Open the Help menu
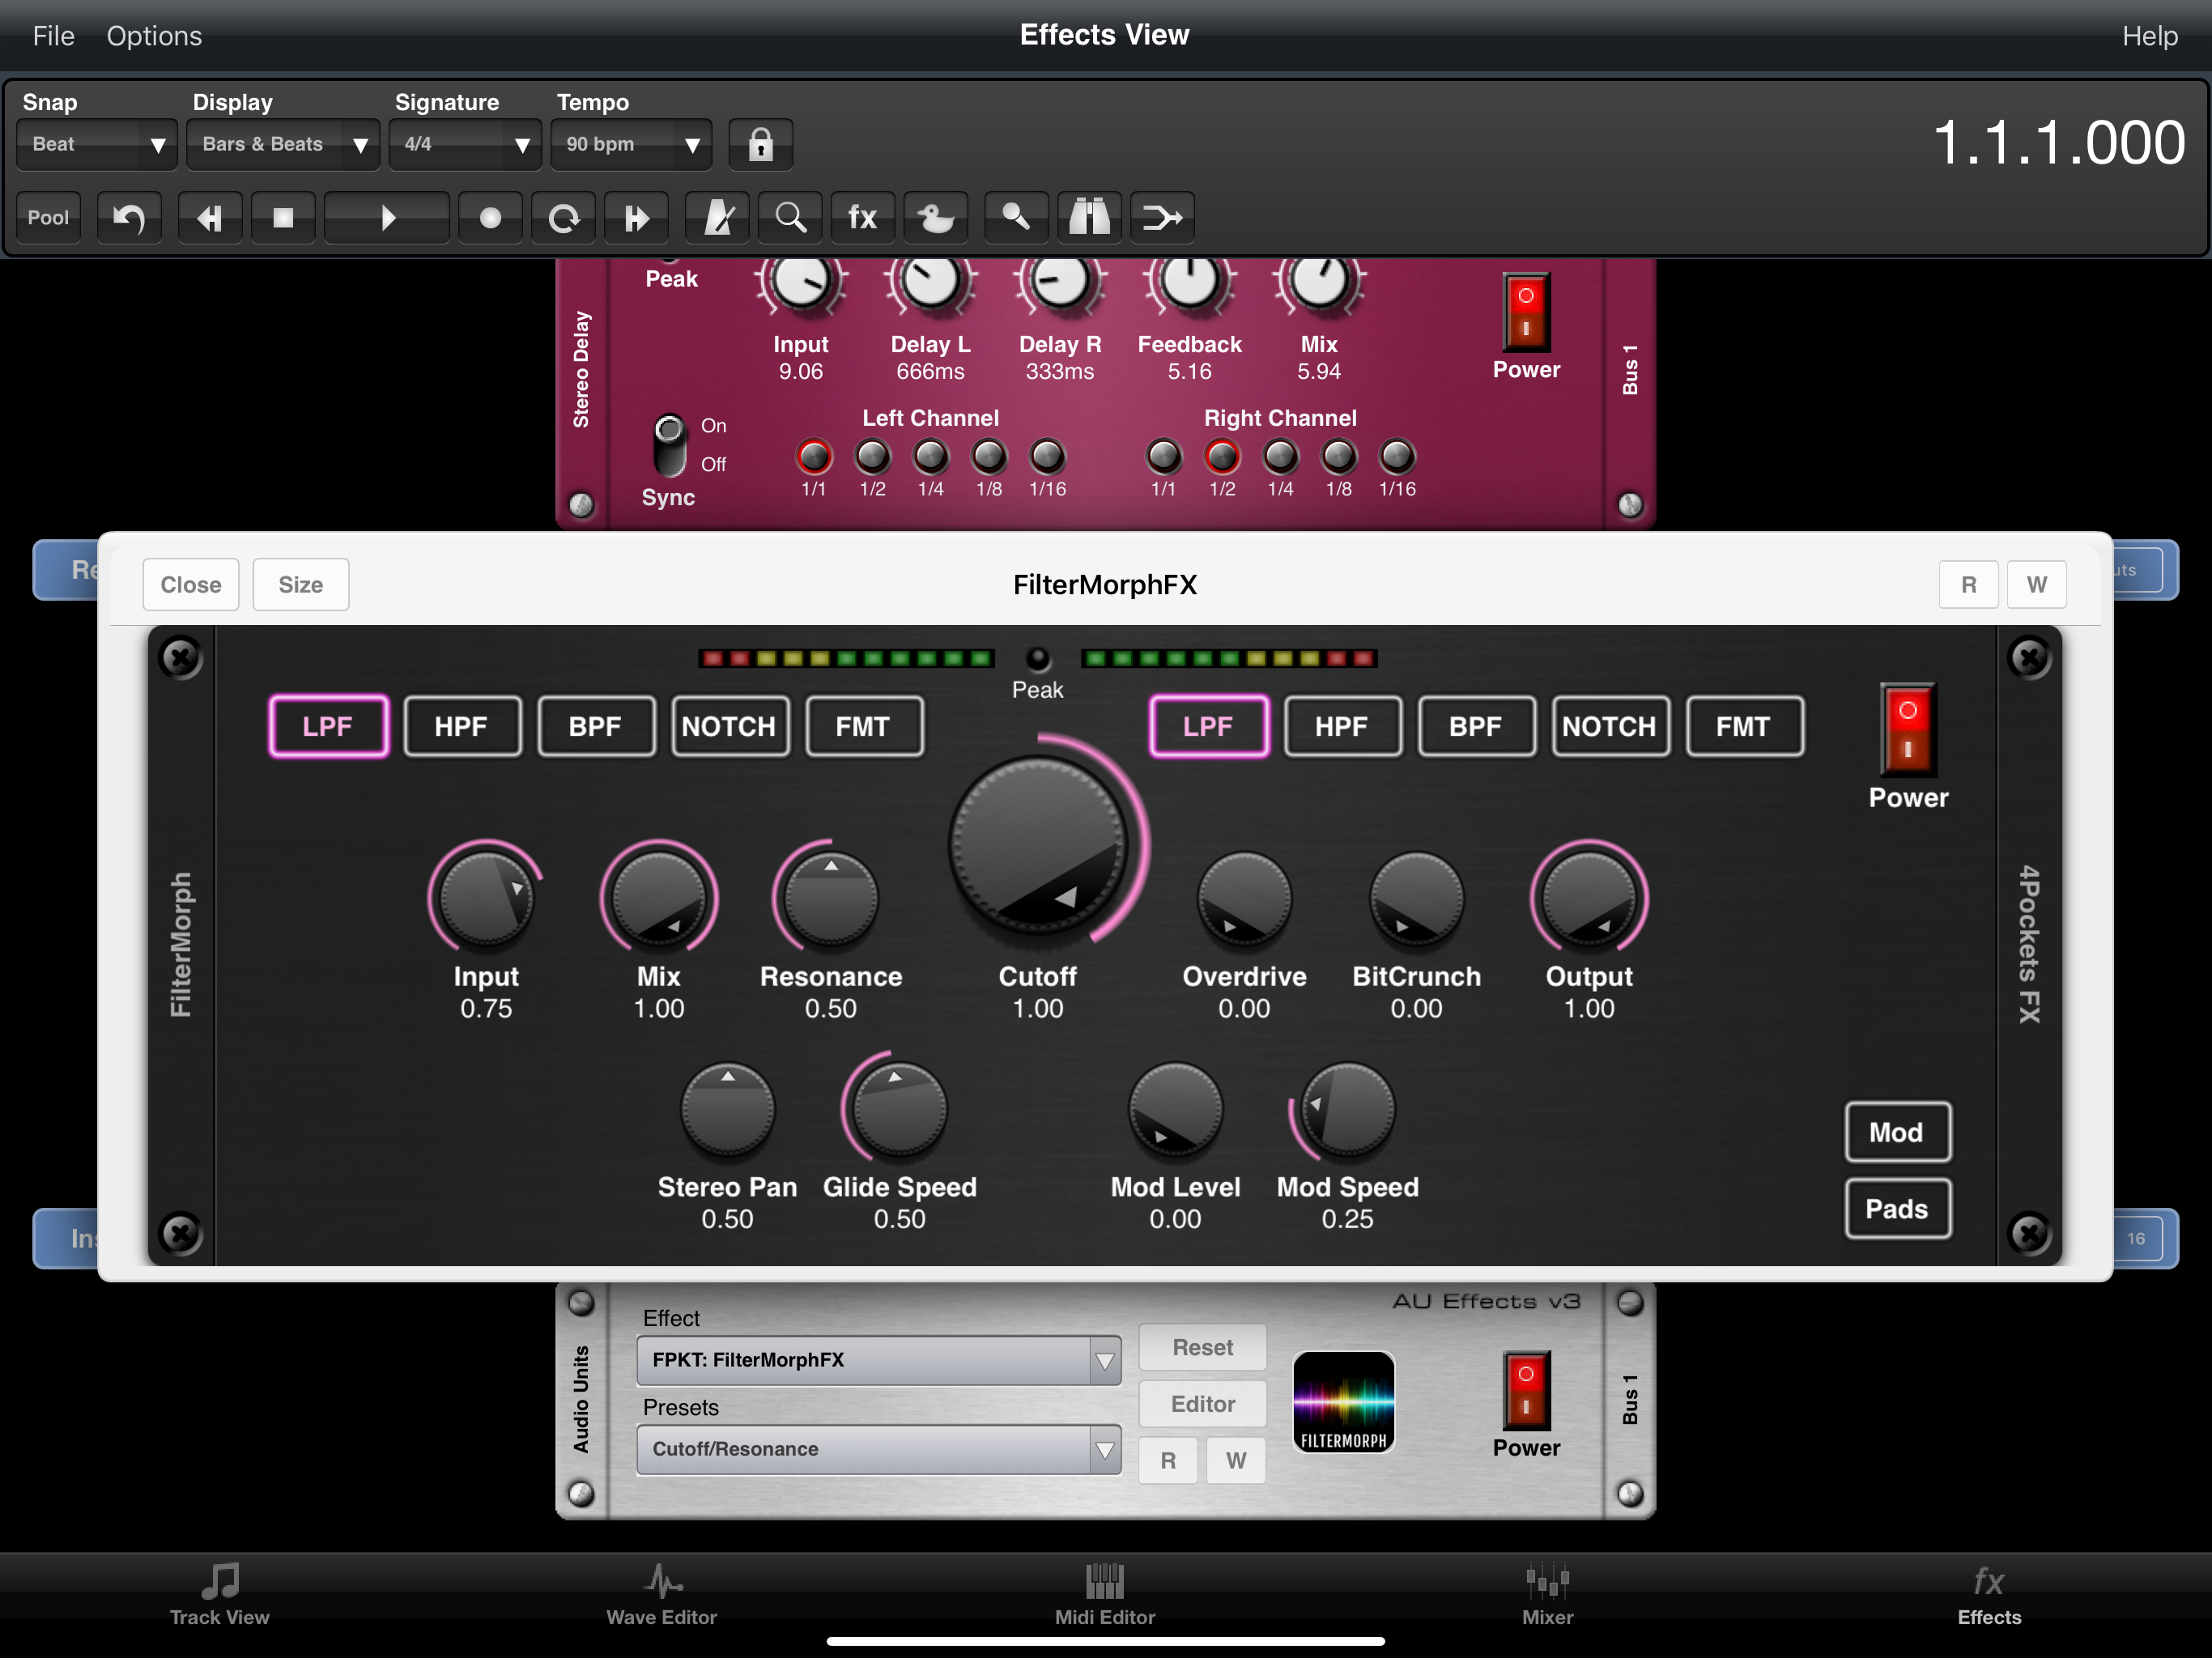 [x=2149, y=36]
